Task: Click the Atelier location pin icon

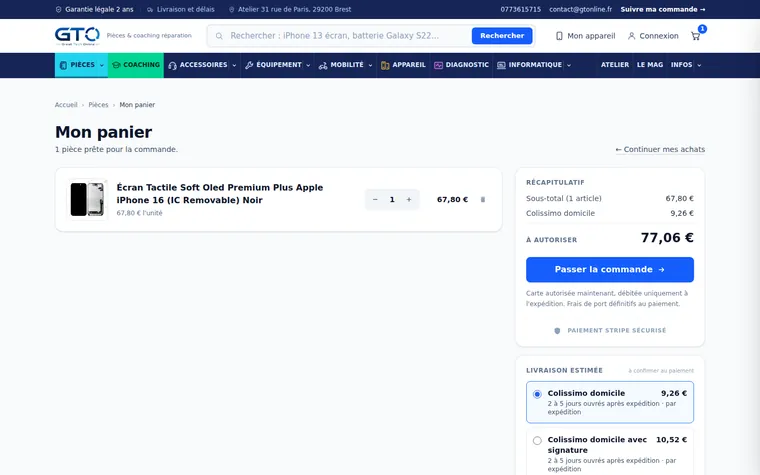Action: 231,10
